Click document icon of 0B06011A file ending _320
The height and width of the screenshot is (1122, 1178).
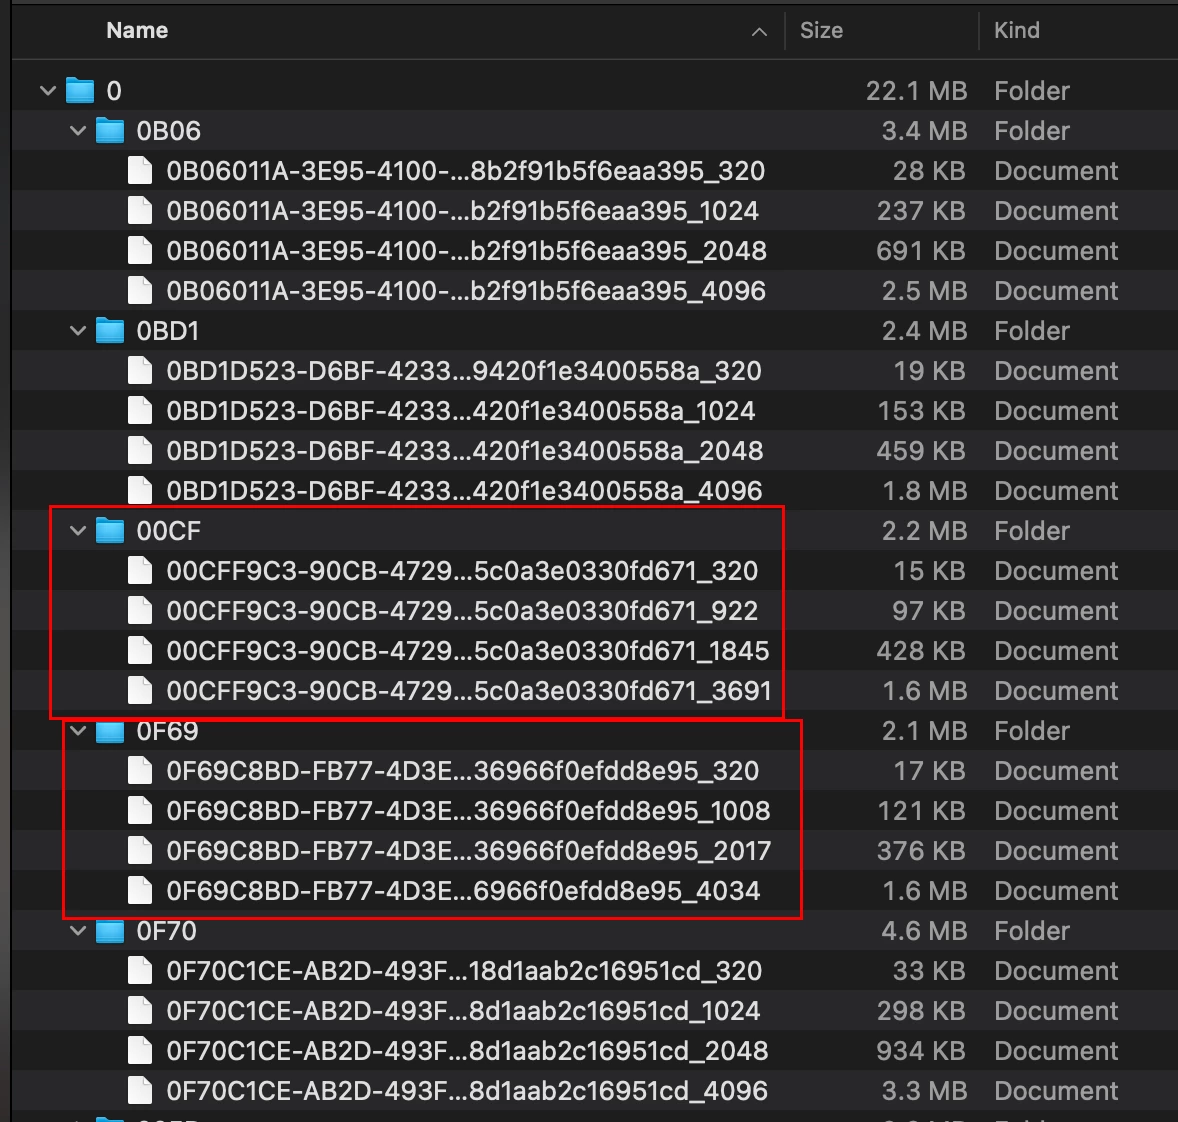[140, 171]
